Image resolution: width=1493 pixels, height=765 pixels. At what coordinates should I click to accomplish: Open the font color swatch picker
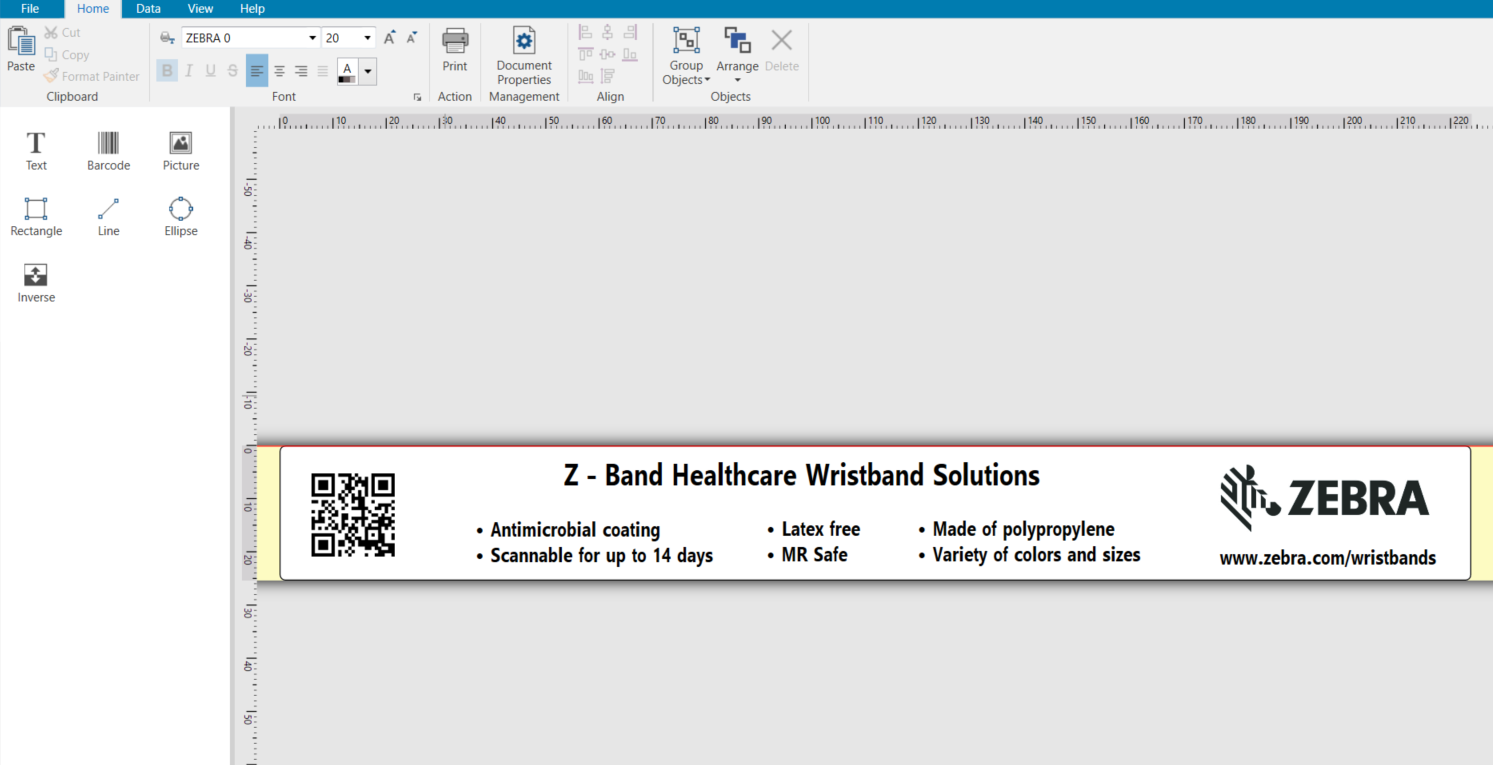(x=367, y=71)
